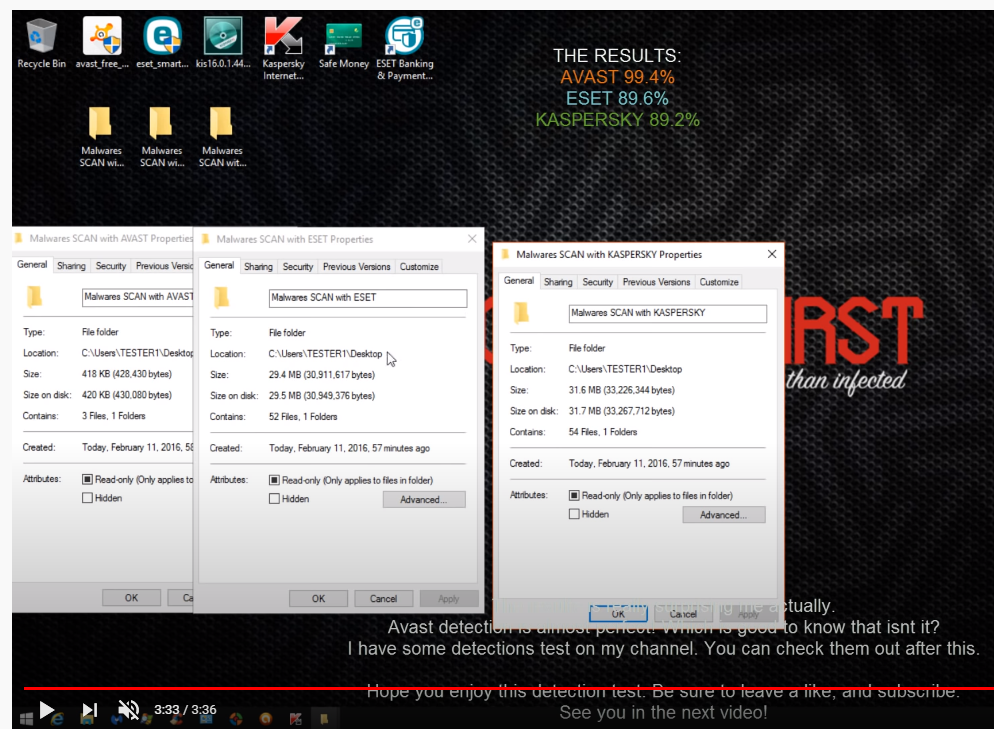The height and width of the screenshot is (729, 994).
Task: Click OK in the ESET Properties window
Action: point(318,598)
